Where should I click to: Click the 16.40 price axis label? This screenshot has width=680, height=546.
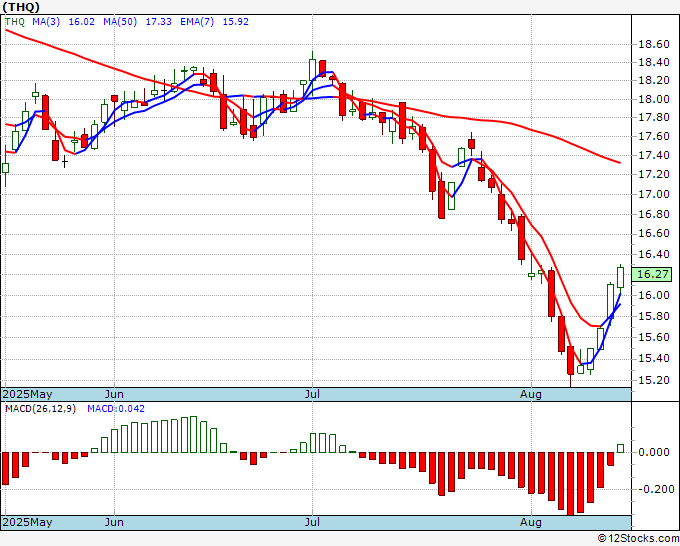(654, 254)
